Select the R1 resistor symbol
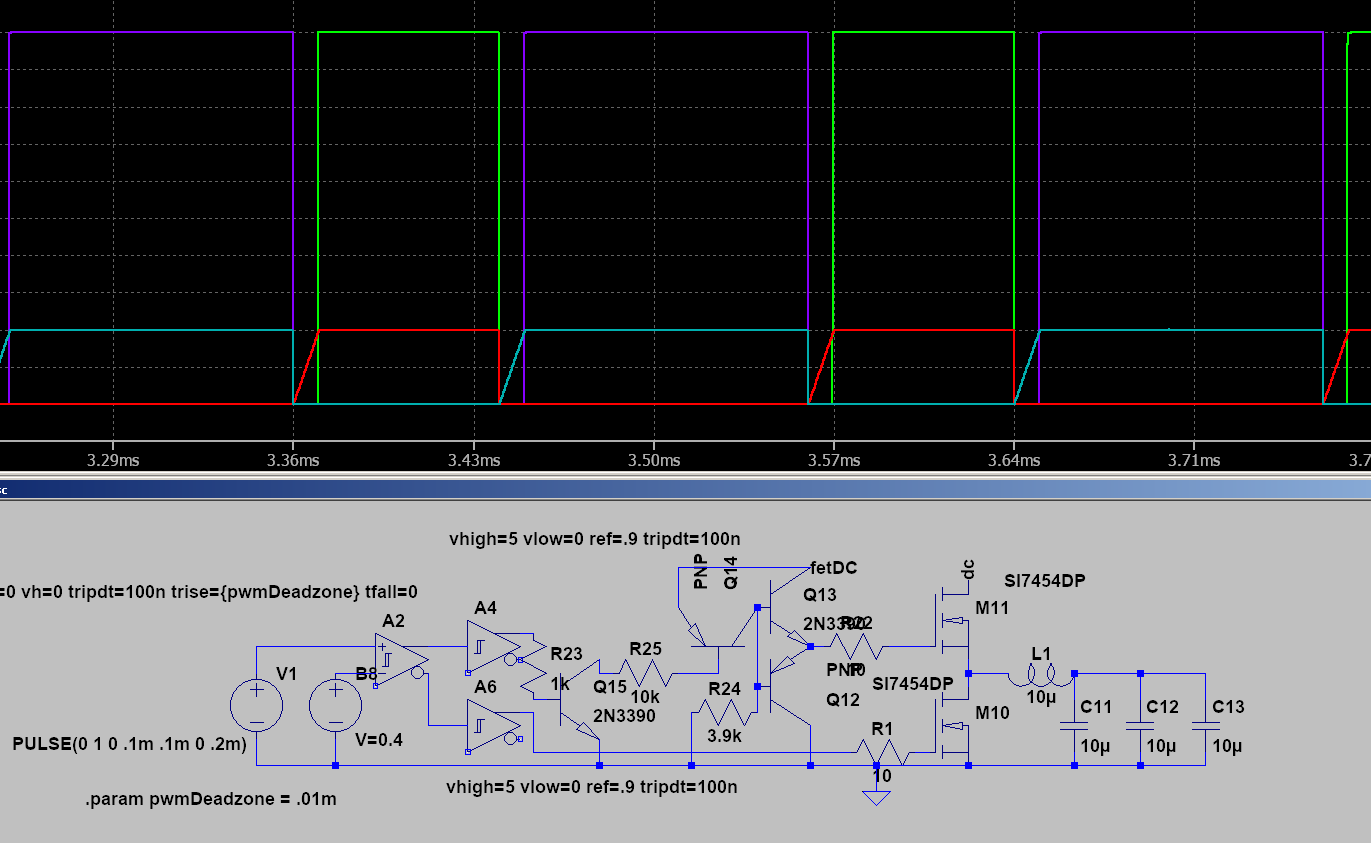 tap(882, 750)
